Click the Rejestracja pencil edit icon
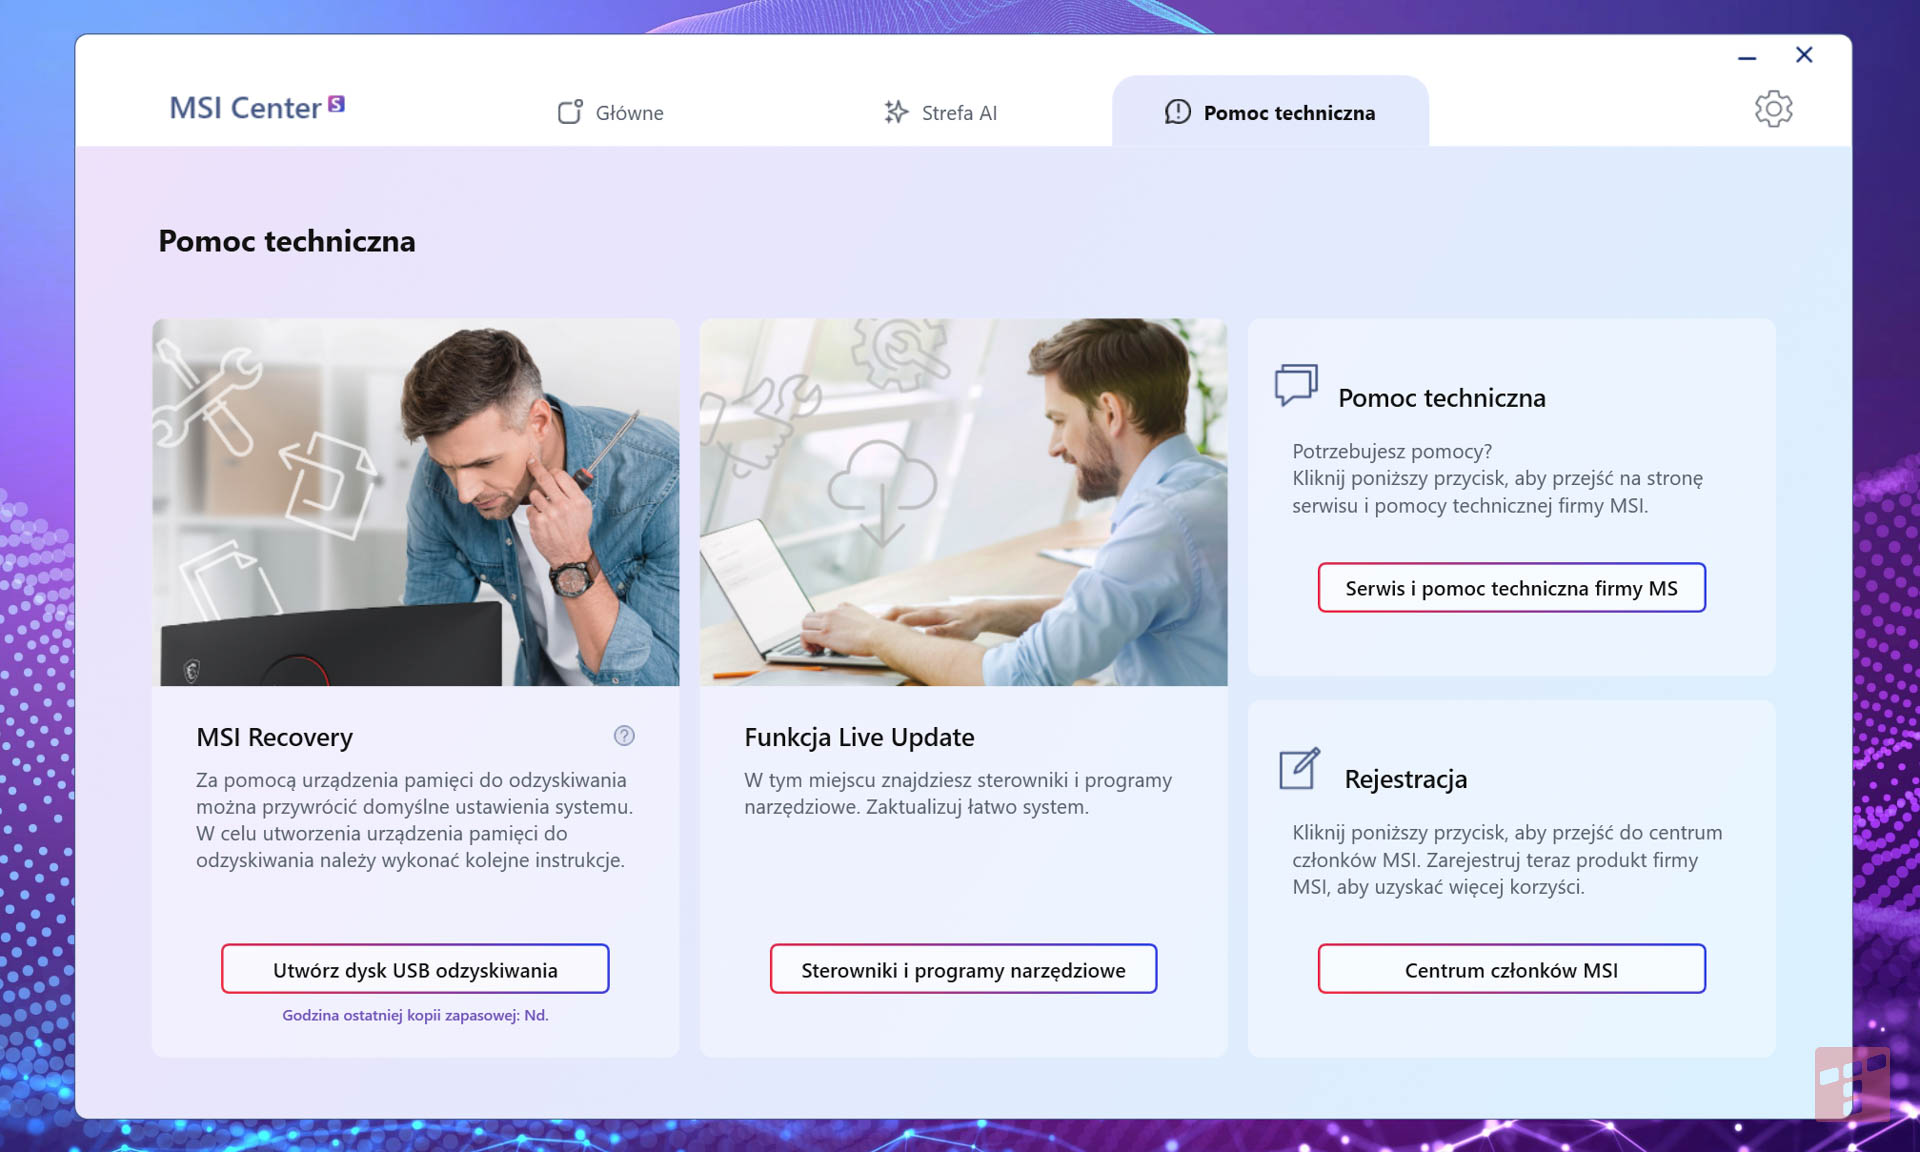Screen dimensions: 1920x1152 pyautogui.click(x=1299, y=768)
